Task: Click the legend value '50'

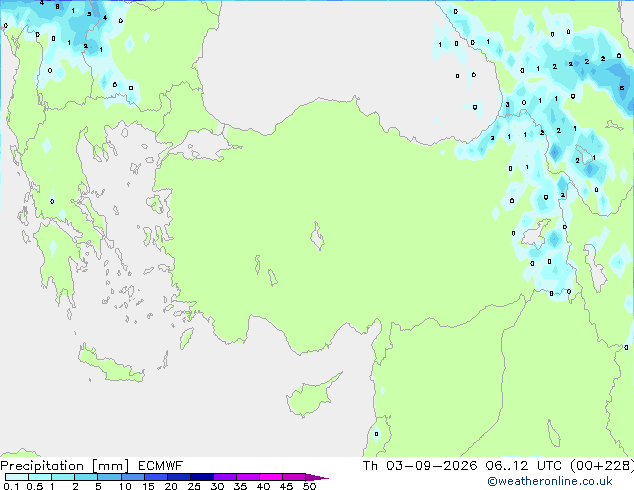Action: 309,486
